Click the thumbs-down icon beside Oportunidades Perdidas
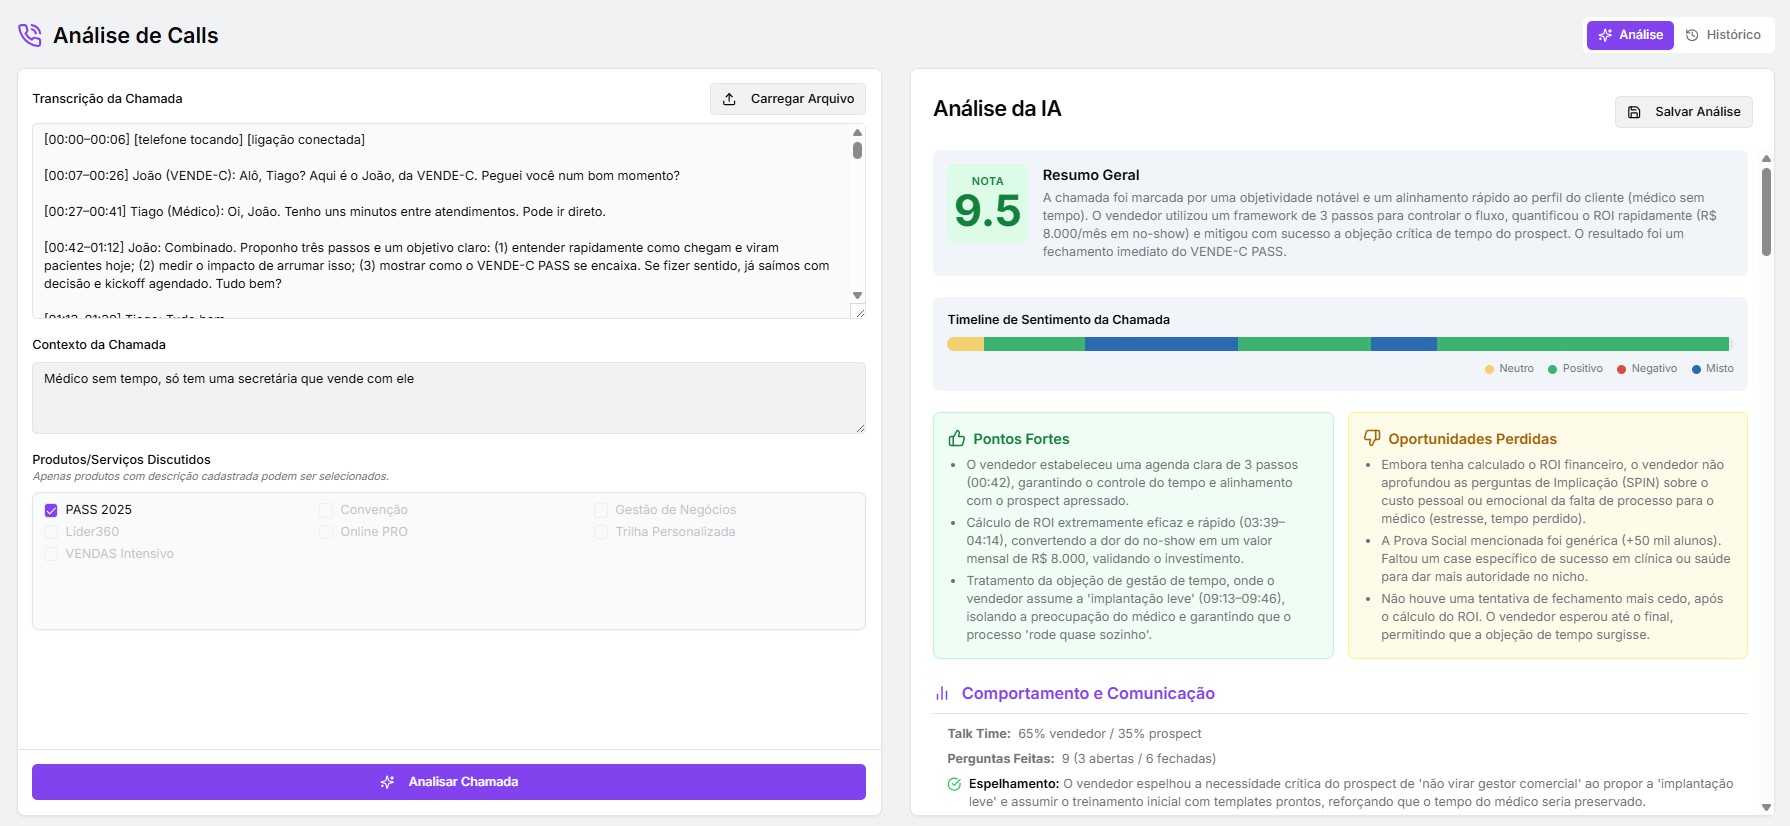The width and height of the screenshot is (1790, 826). point(1372,438)
